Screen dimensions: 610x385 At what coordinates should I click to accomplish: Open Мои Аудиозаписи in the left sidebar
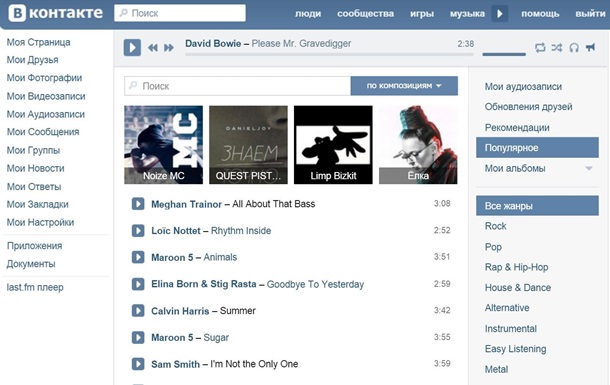[x=46, y=114]
